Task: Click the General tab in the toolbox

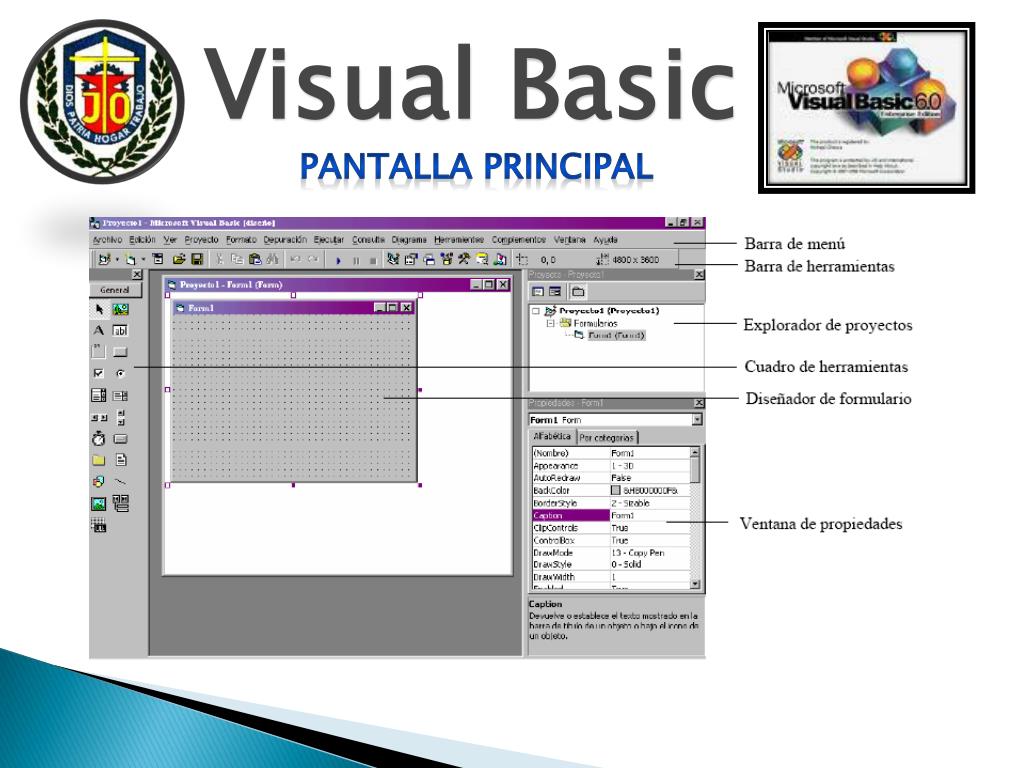Action: point(114,290)
